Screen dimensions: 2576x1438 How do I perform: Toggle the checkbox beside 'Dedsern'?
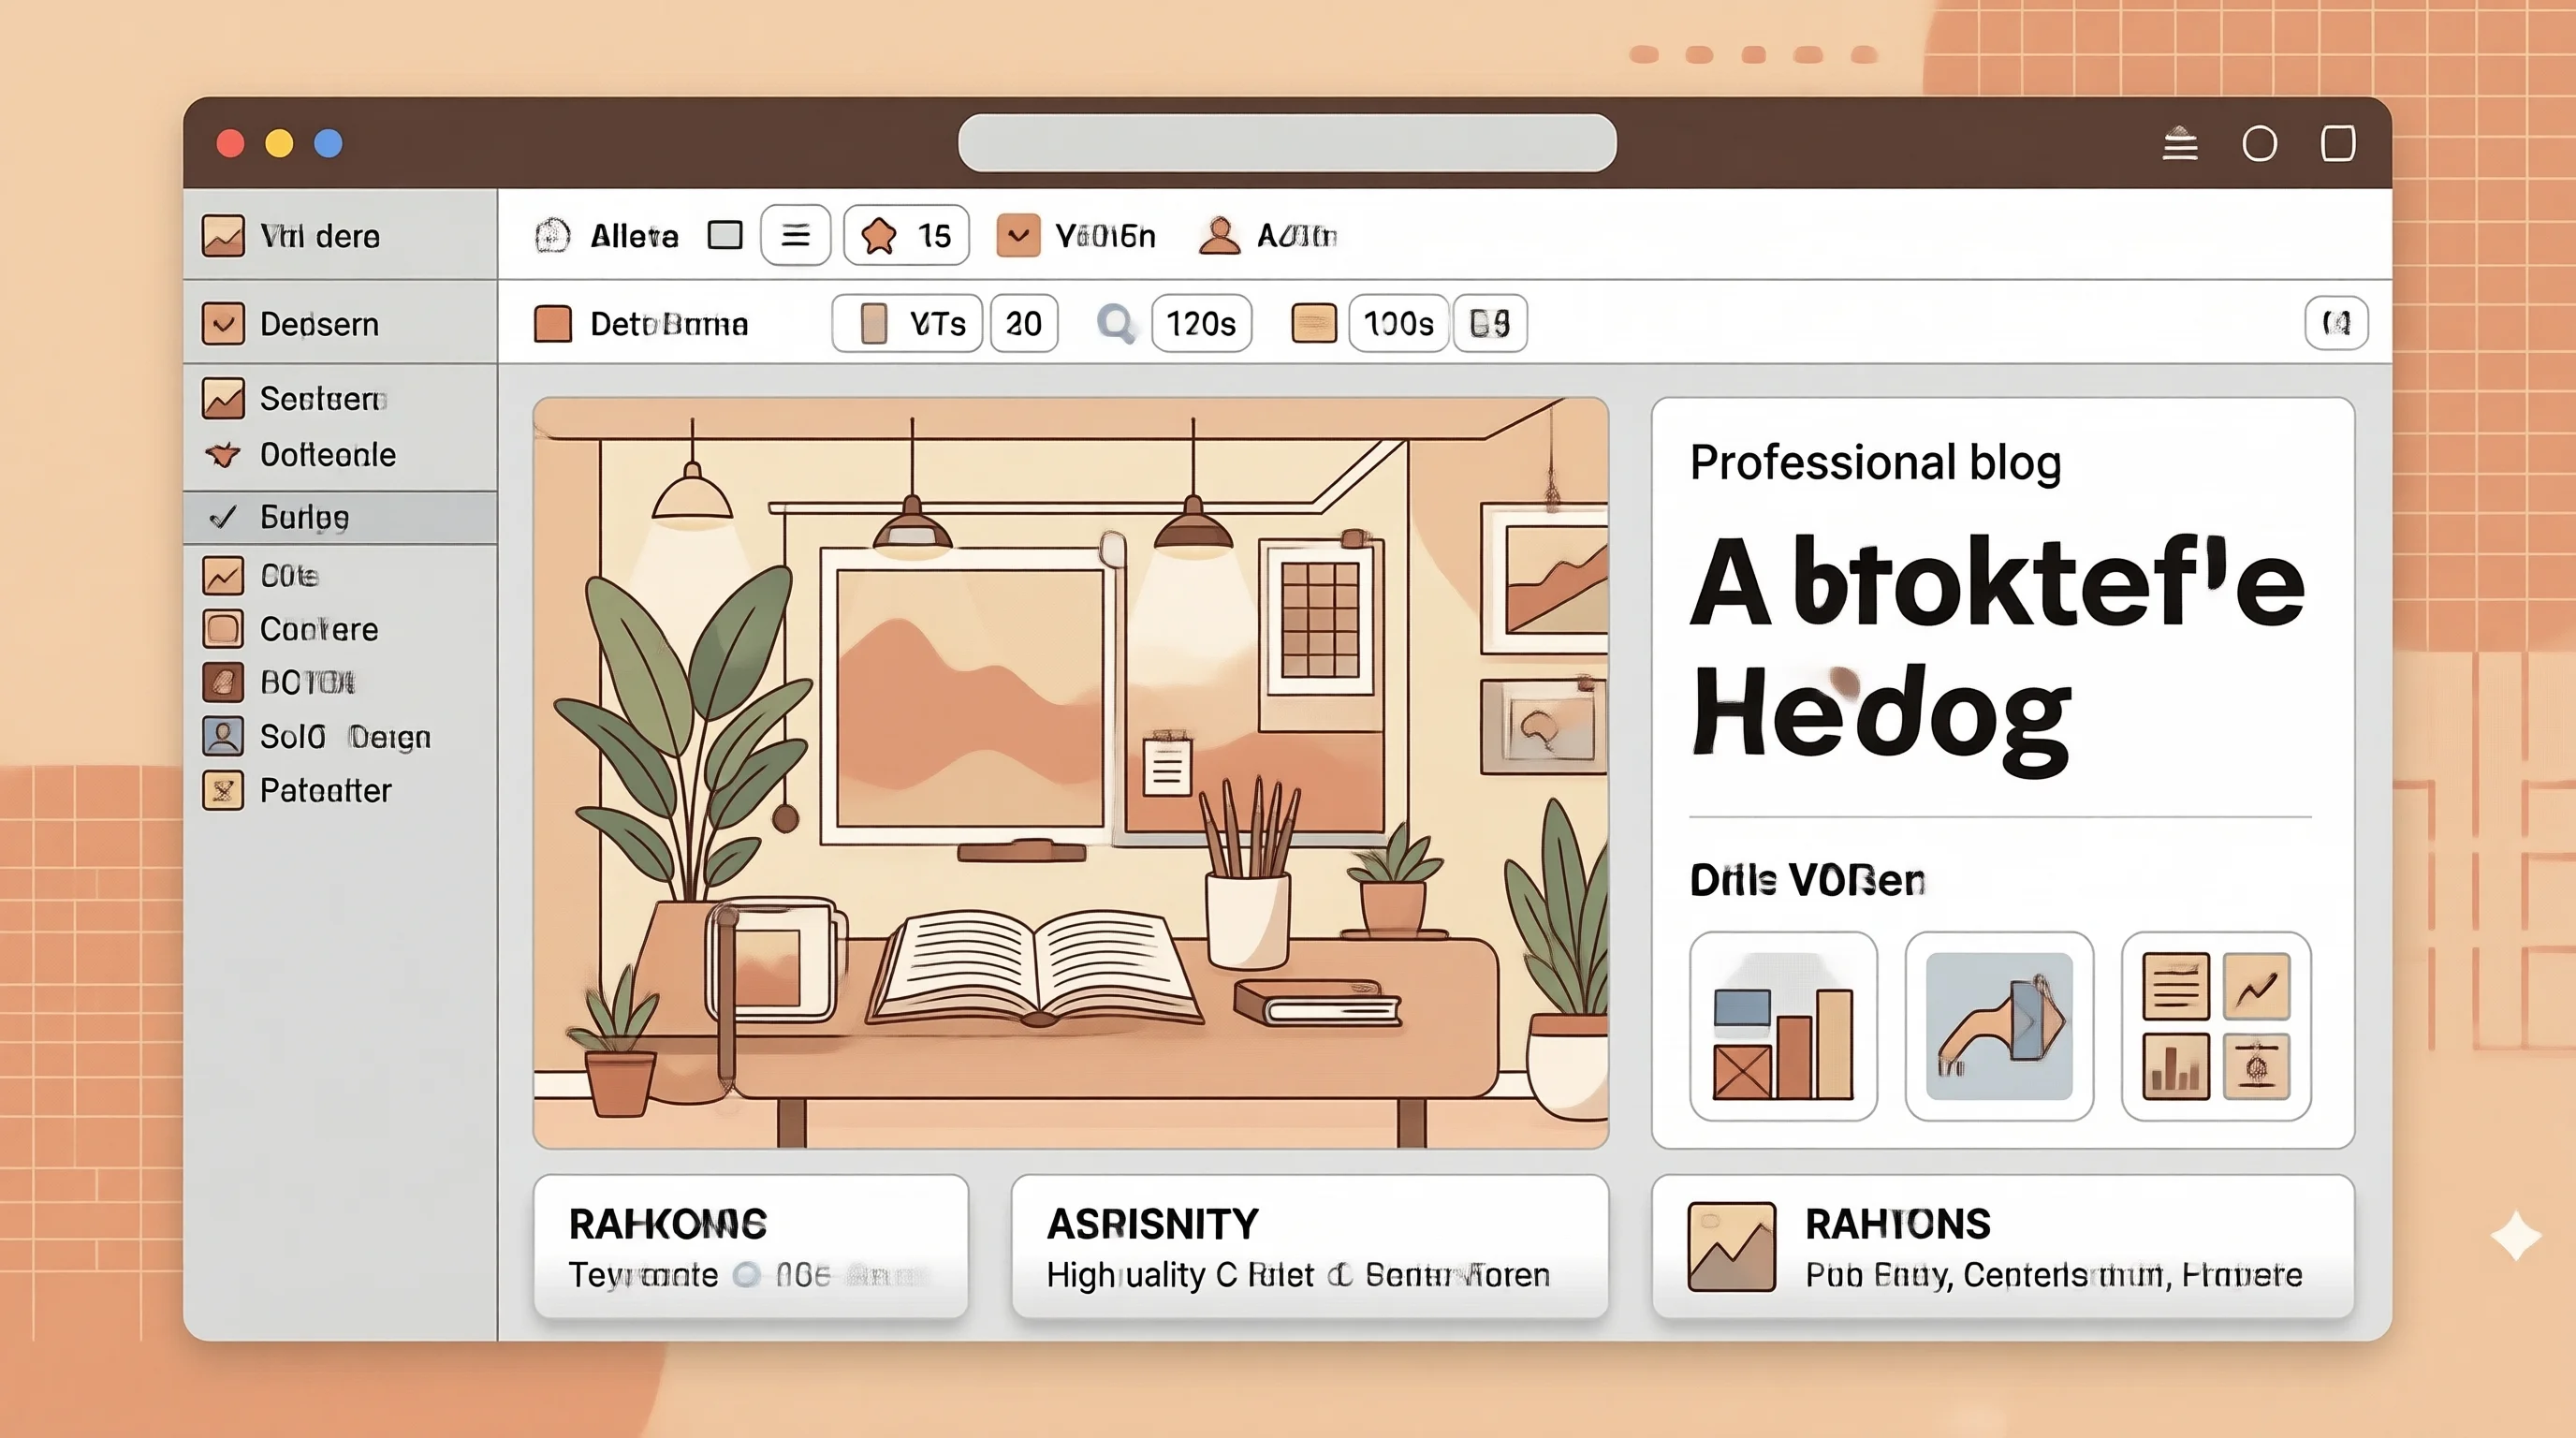coord(222,324)
